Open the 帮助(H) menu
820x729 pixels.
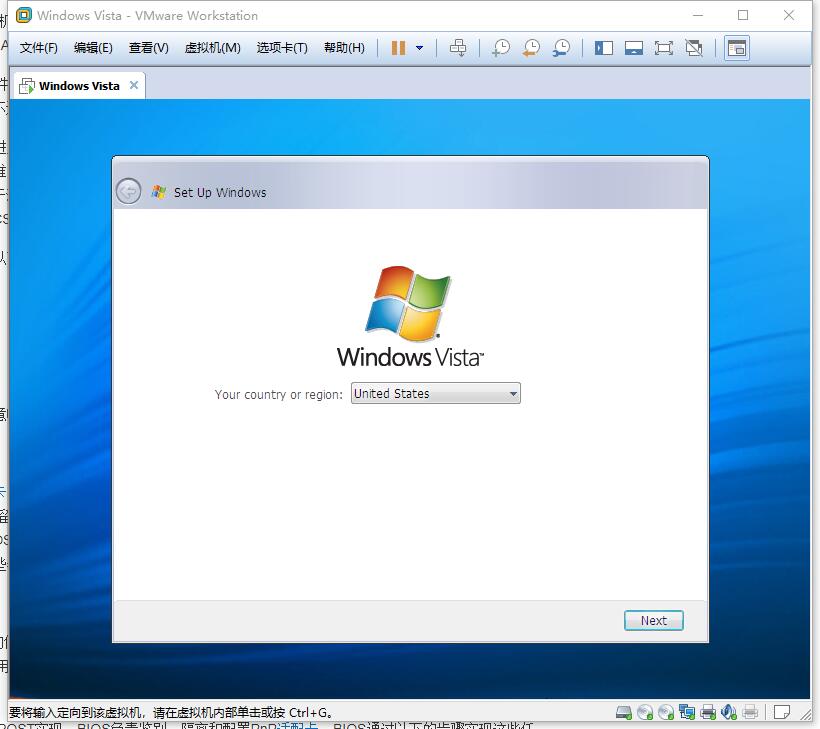coord(344,48)
